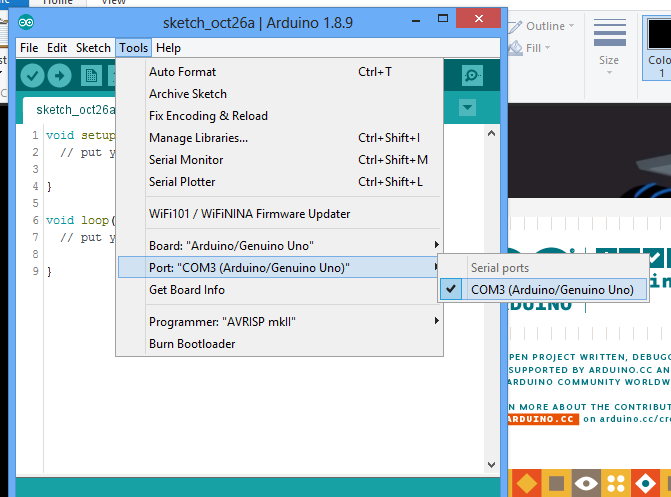
Task: Select Fix Encoding & Reload
Action: click(280, 116)
